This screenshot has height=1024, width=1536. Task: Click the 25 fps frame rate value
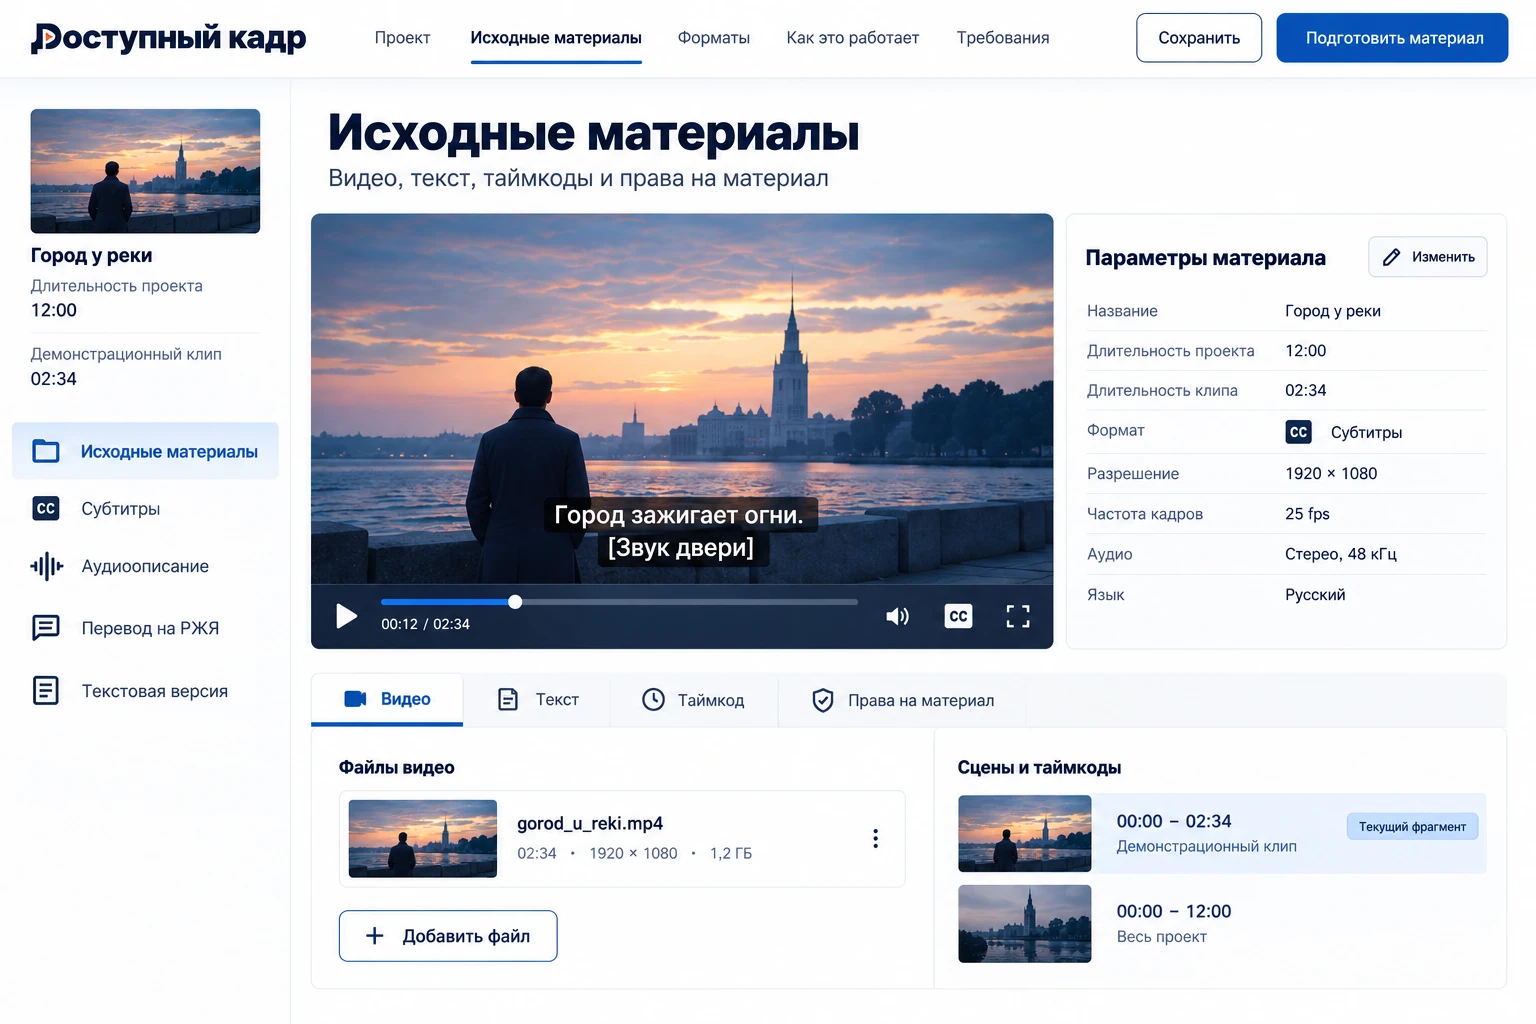click(1307, 514)
